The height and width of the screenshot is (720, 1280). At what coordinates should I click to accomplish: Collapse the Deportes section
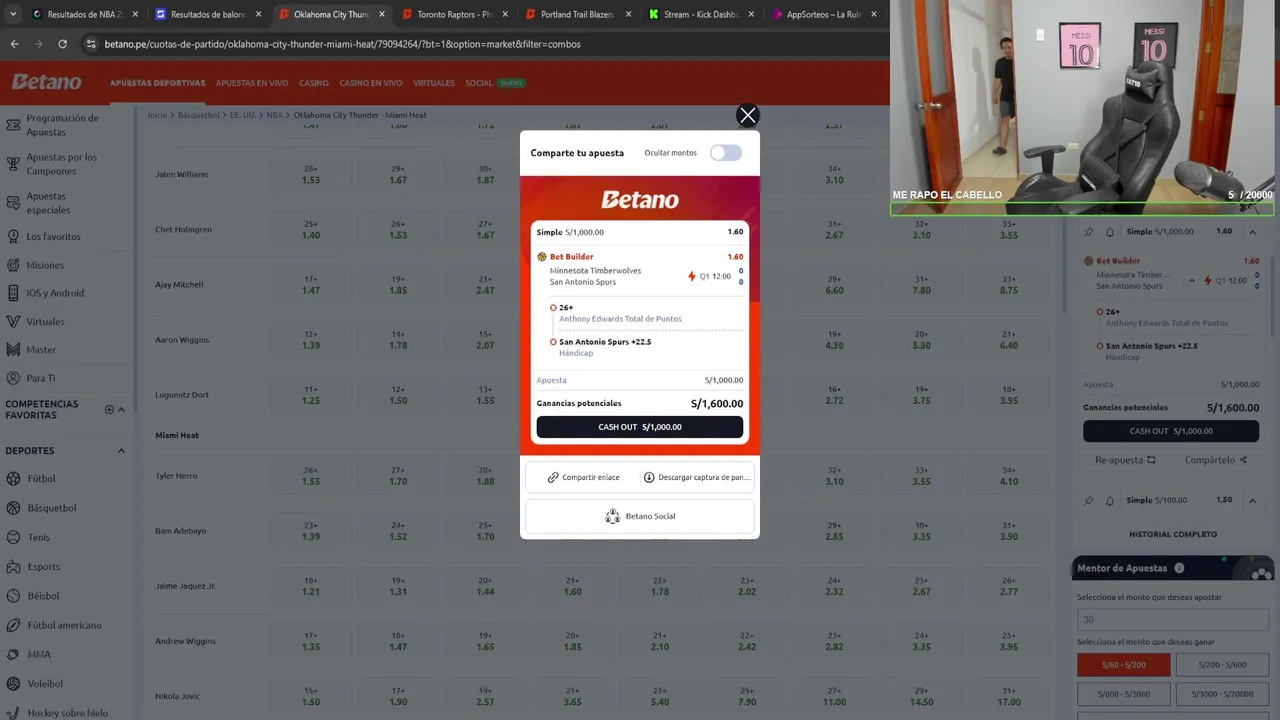121,451
